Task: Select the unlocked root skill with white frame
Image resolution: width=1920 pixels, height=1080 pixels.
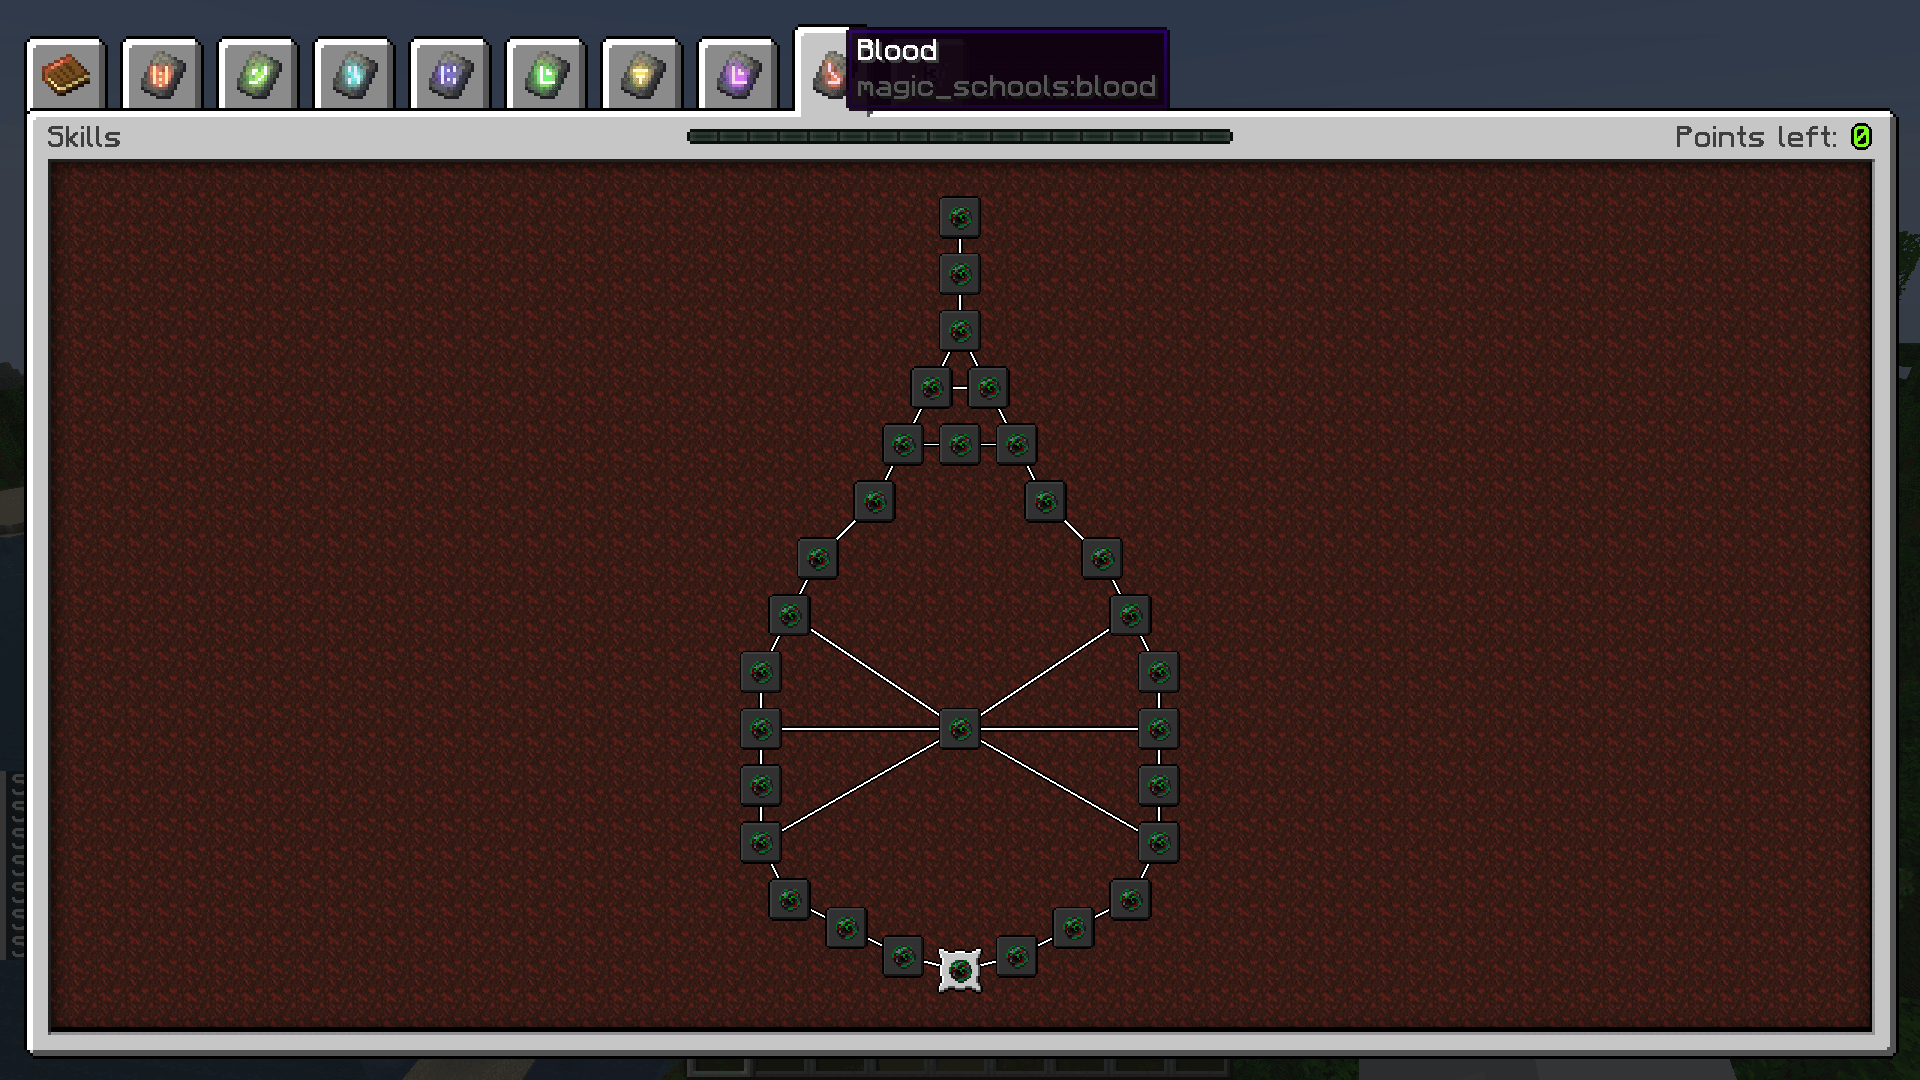Action: [x=958, y=968]
